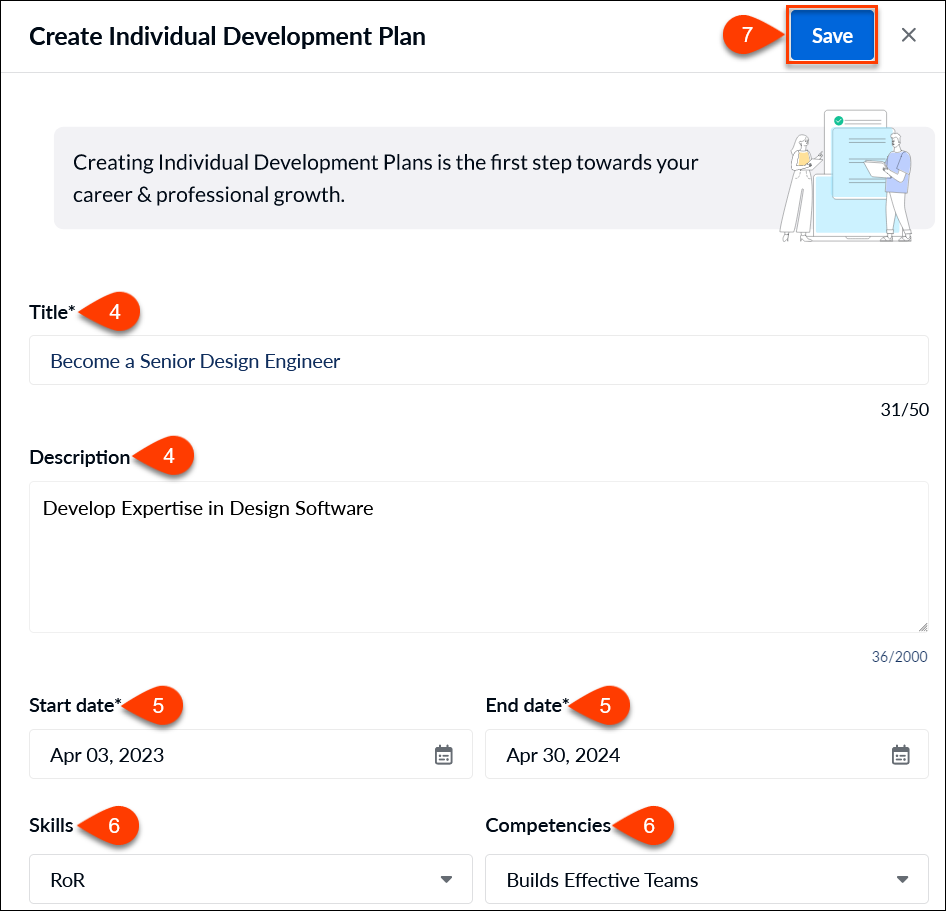Click the resize grip on the Description box
Screen dimensions: 946x911
point(922,625)
